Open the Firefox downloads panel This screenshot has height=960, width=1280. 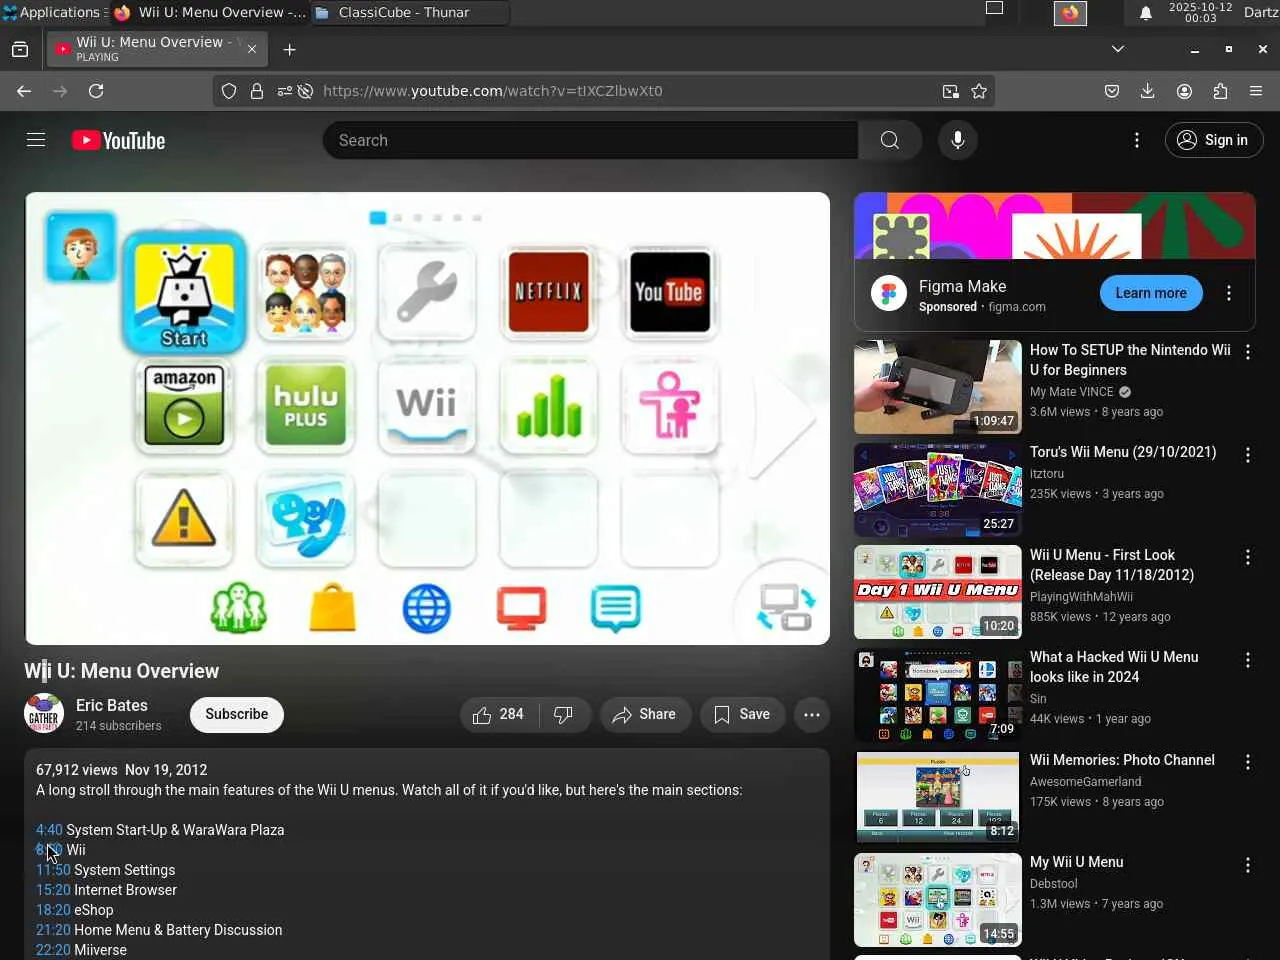click(x=1148, y=91)
